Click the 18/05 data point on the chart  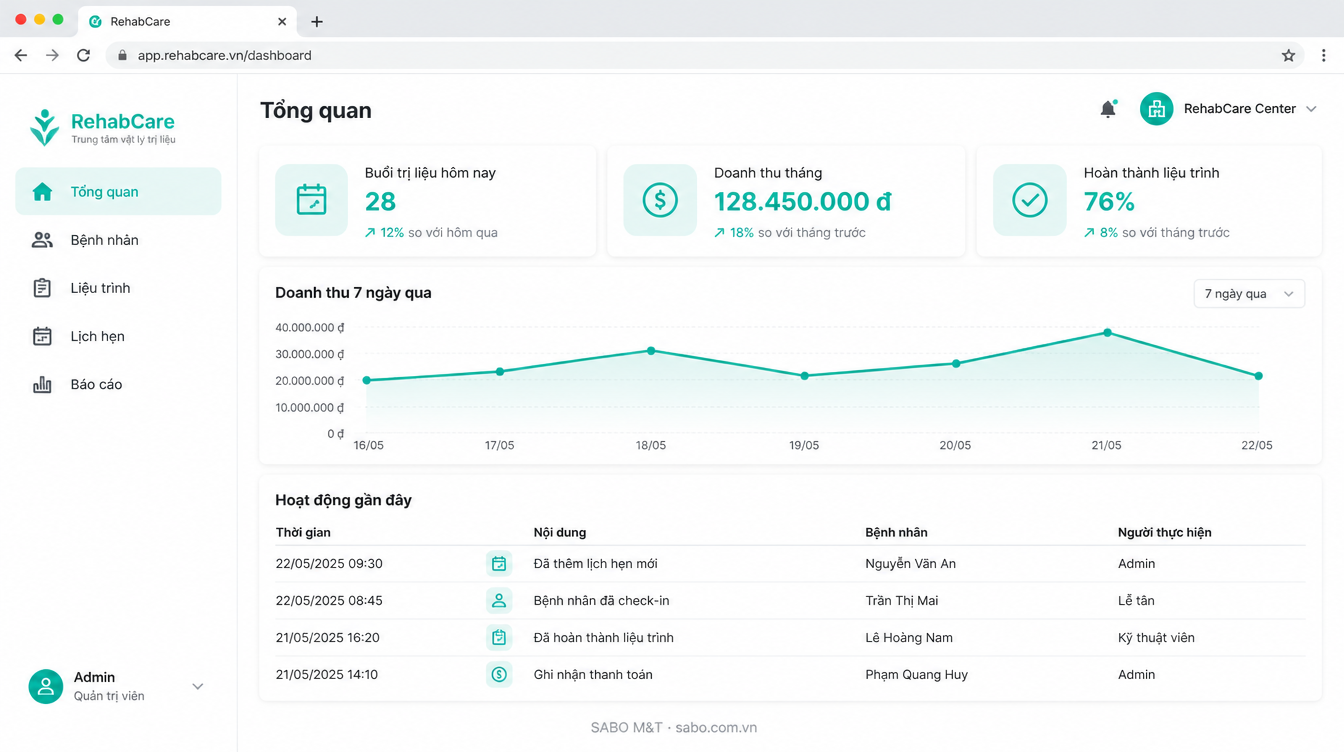coord(651,351)
